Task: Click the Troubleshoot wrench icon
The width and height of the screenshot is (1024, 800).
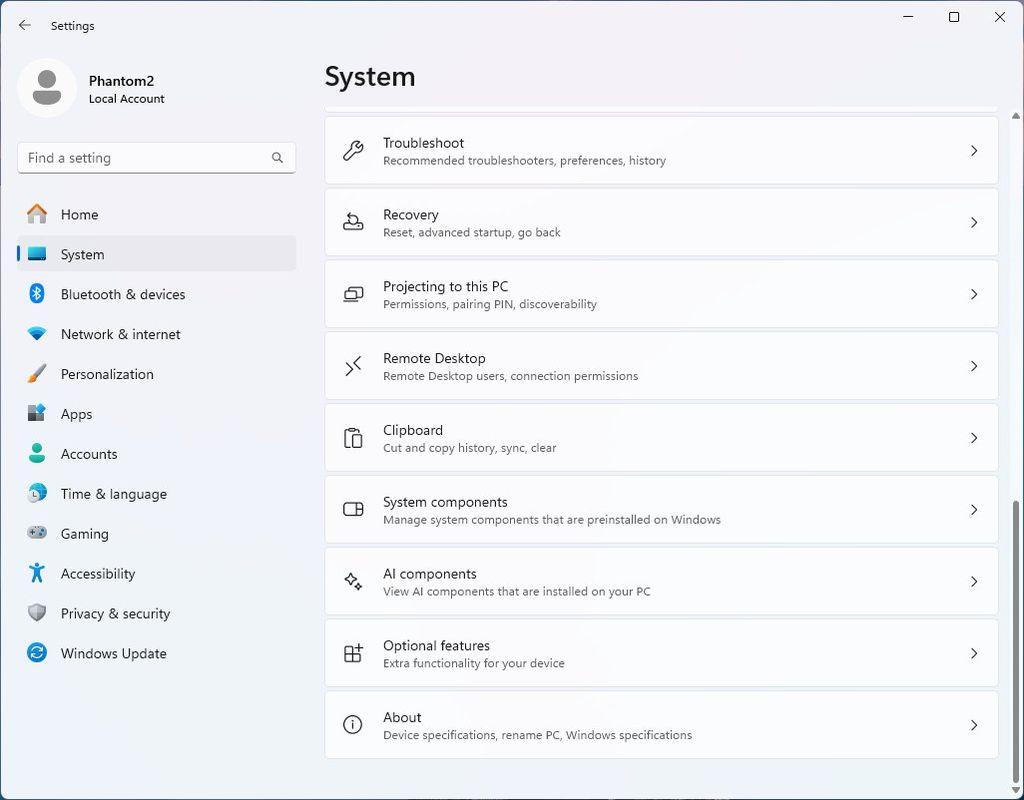Action: pos(353,151)
